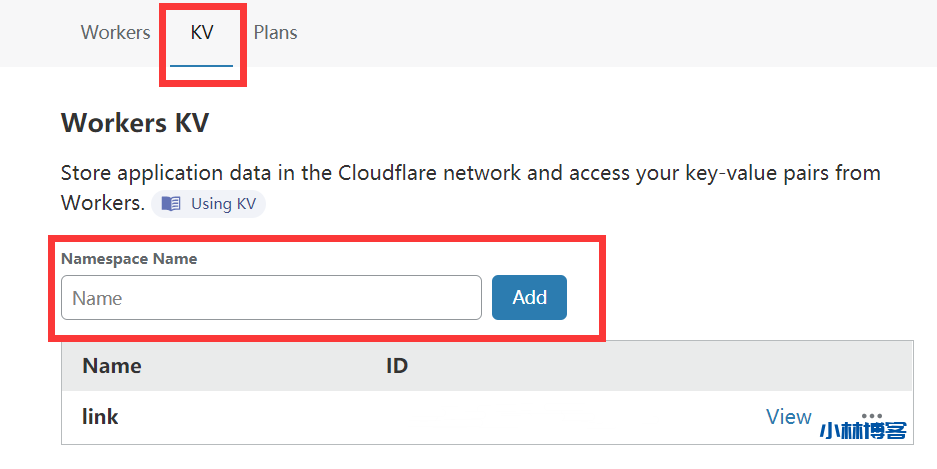The image size is (937, 469).
Task: View the link namespace
Action: click(x=788, y=417)
